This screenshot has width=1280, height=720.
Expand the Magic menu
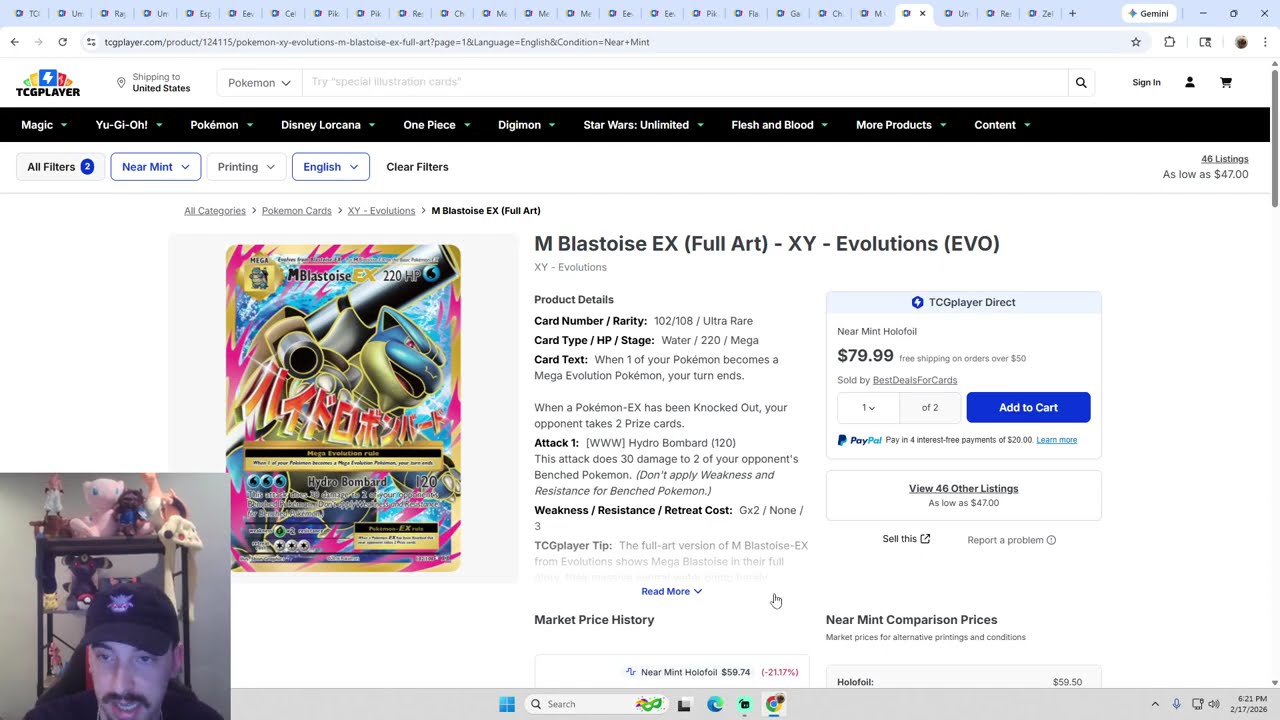45,125
